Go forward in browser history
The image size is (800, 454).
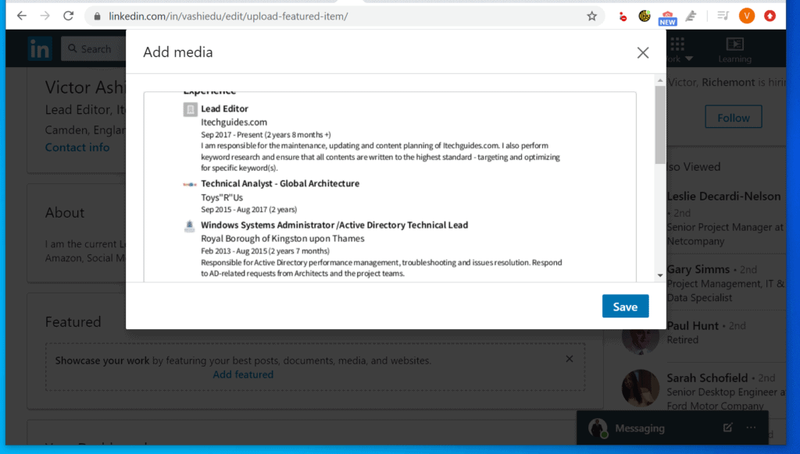pyautogui.click(x=45, y=16)
